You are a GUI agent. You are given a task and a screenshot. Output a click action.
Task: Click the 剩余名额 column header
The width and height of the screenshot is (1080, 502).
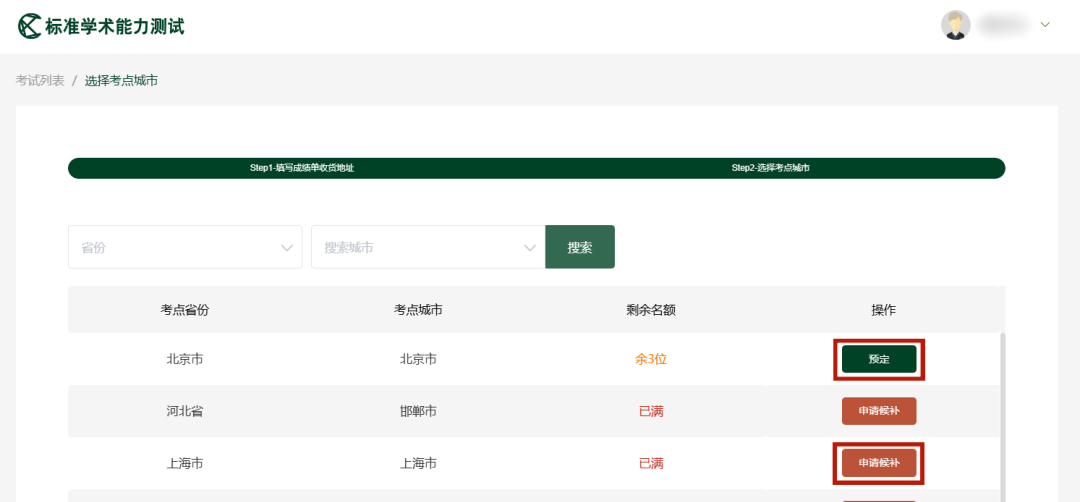click(x=651, y=310)
